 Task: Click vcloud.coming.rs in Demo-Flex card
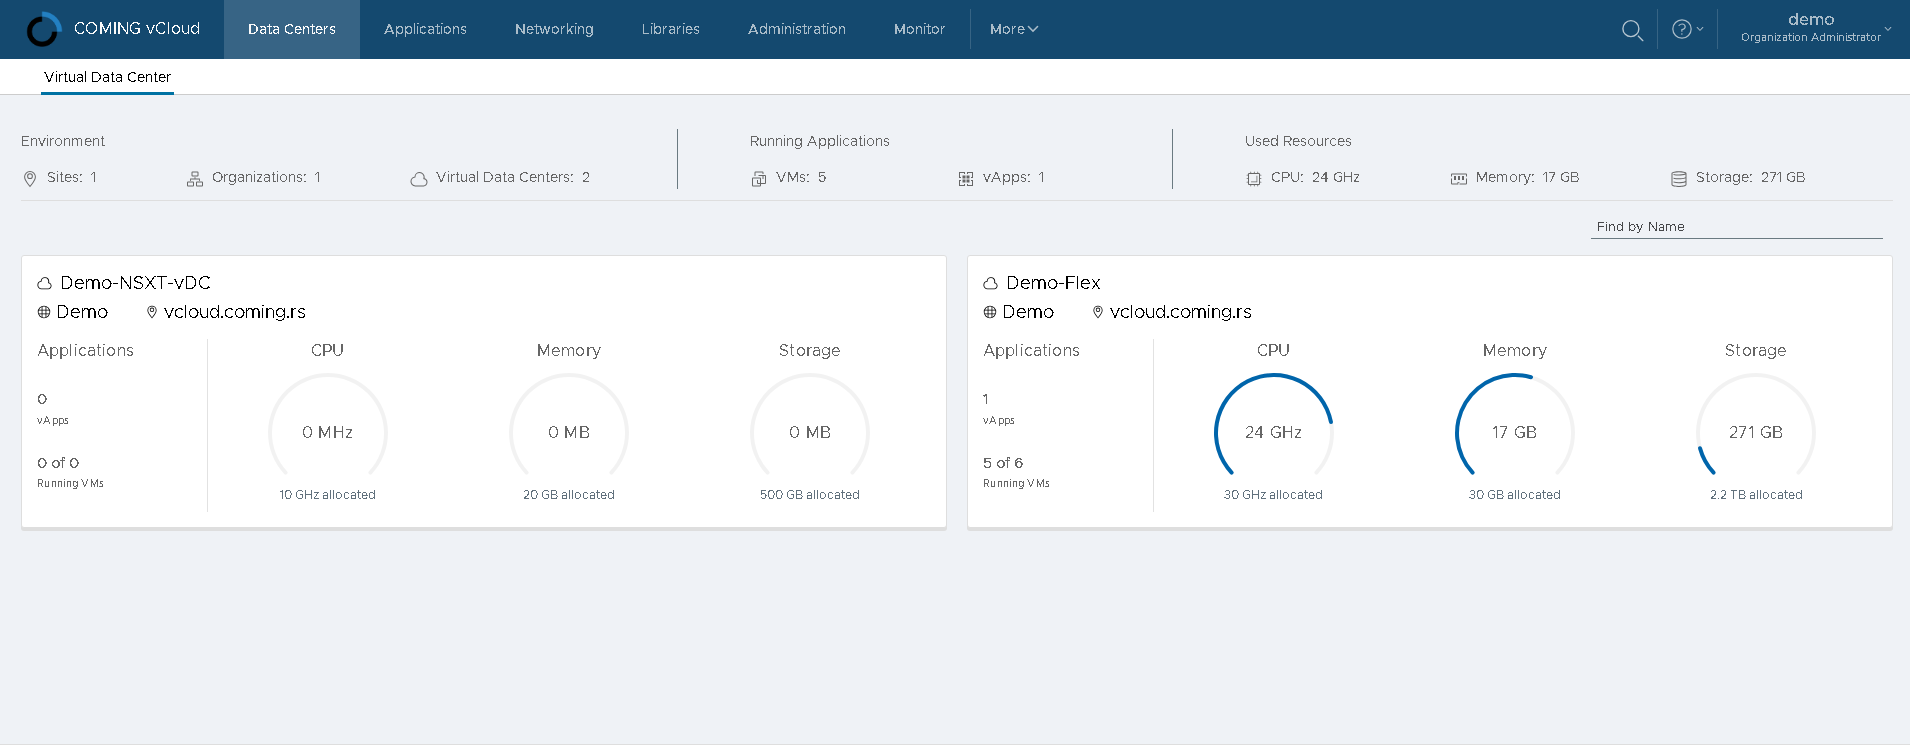(x=1181, y=312)
